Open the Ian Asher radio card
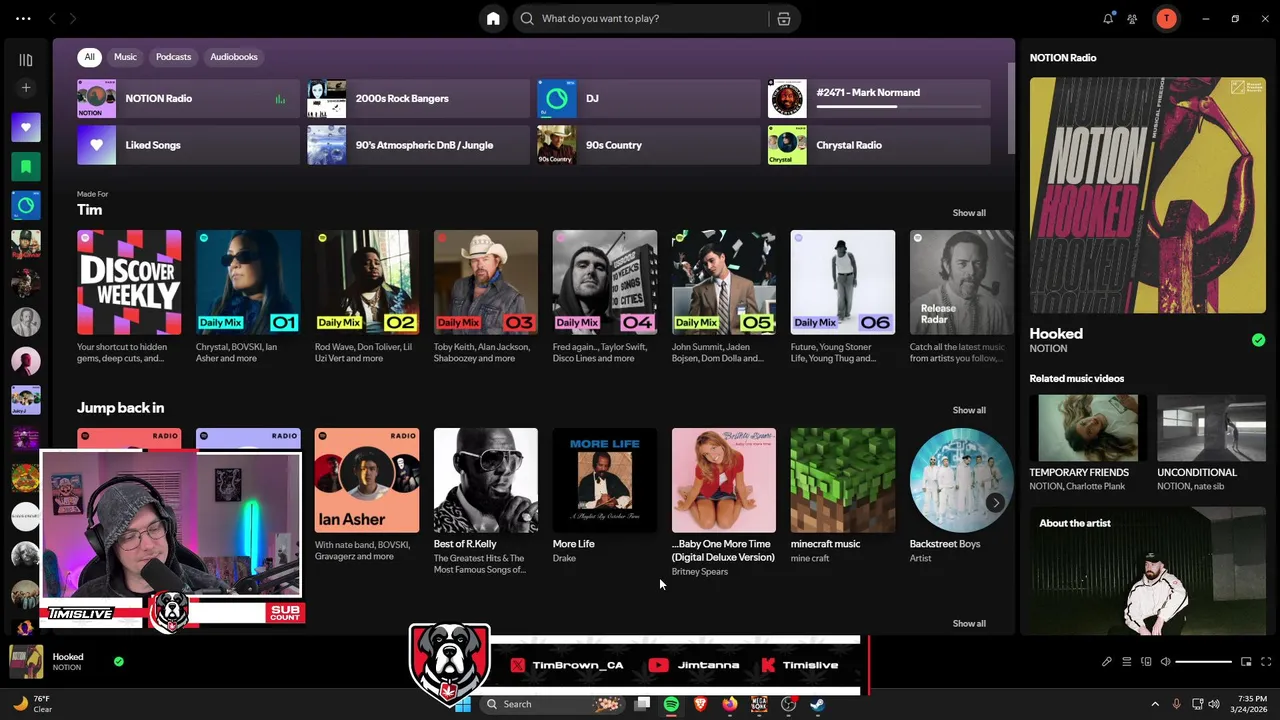Image resolution: width=1280 pixels, height=720 pixels. click(x=367, y=495)
